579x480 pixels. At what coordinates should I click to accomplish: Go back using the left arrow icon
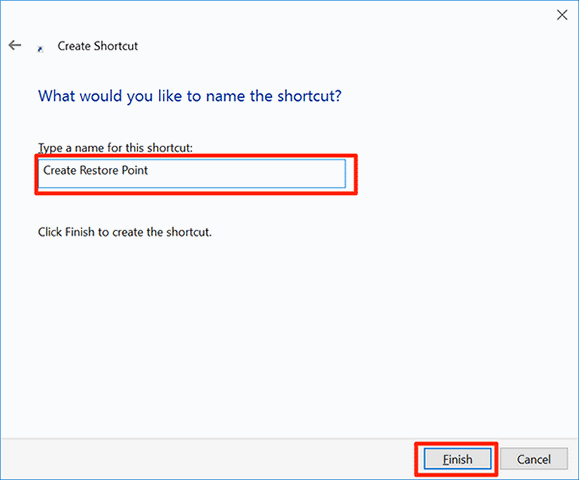click(x=15, y=45)
